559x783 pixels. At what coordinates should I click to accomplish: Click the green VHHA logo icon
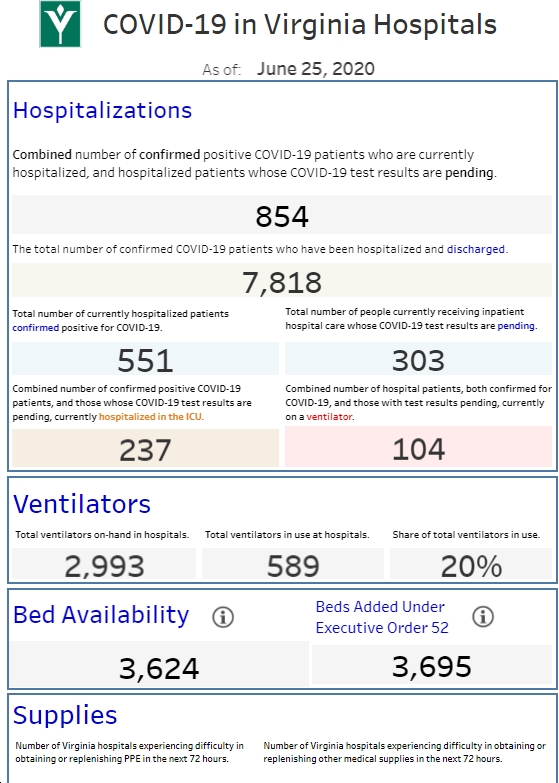[x=60, y=24]
